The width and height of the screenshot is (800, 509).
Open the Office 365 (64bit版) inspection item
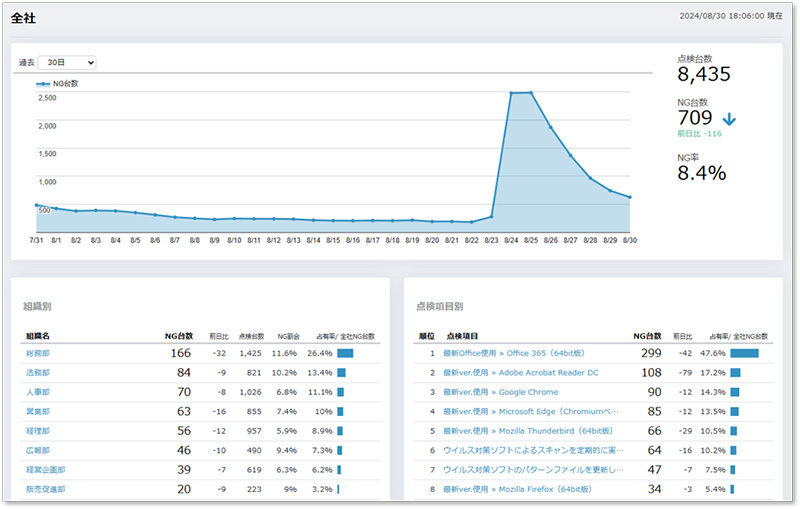pos(514,353)
